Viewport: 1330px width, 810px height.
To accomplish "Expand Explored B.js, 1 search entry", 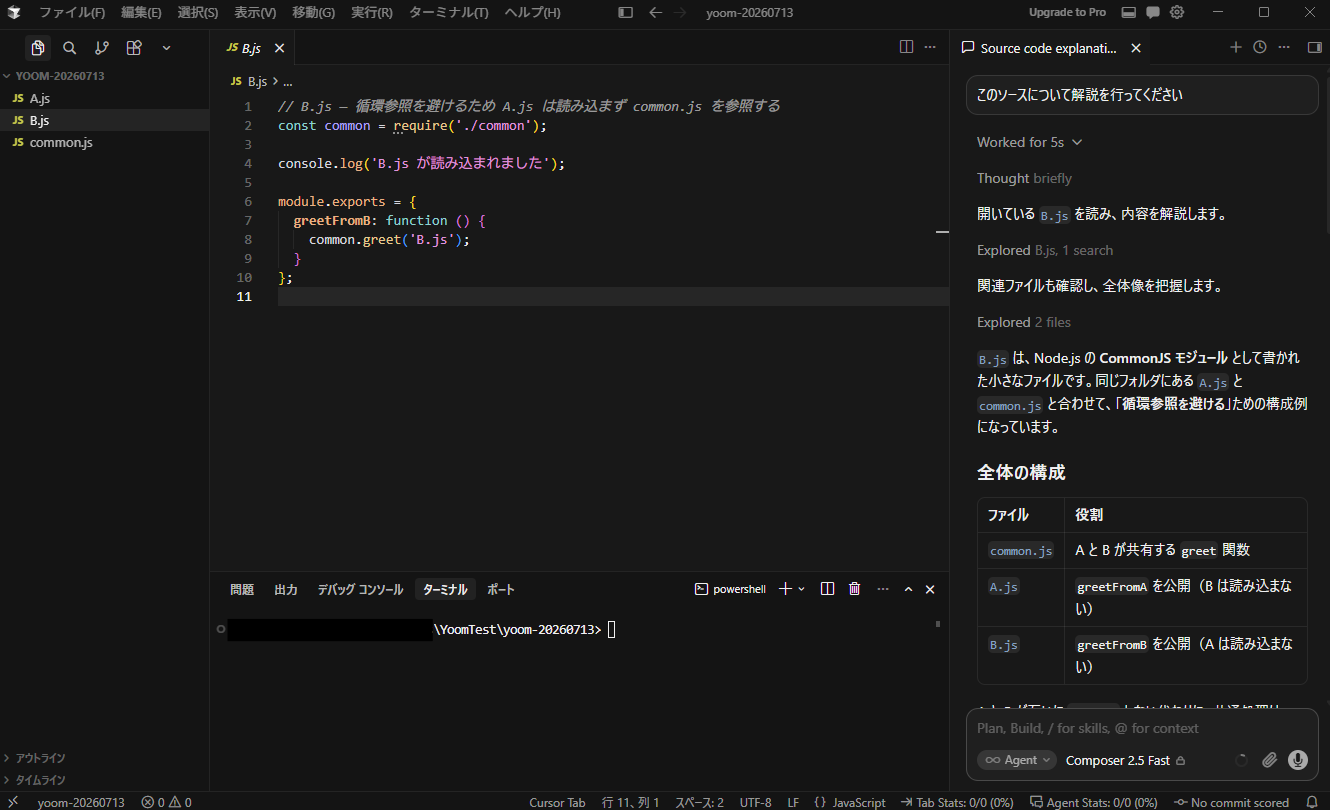I will coord(1045,250).
